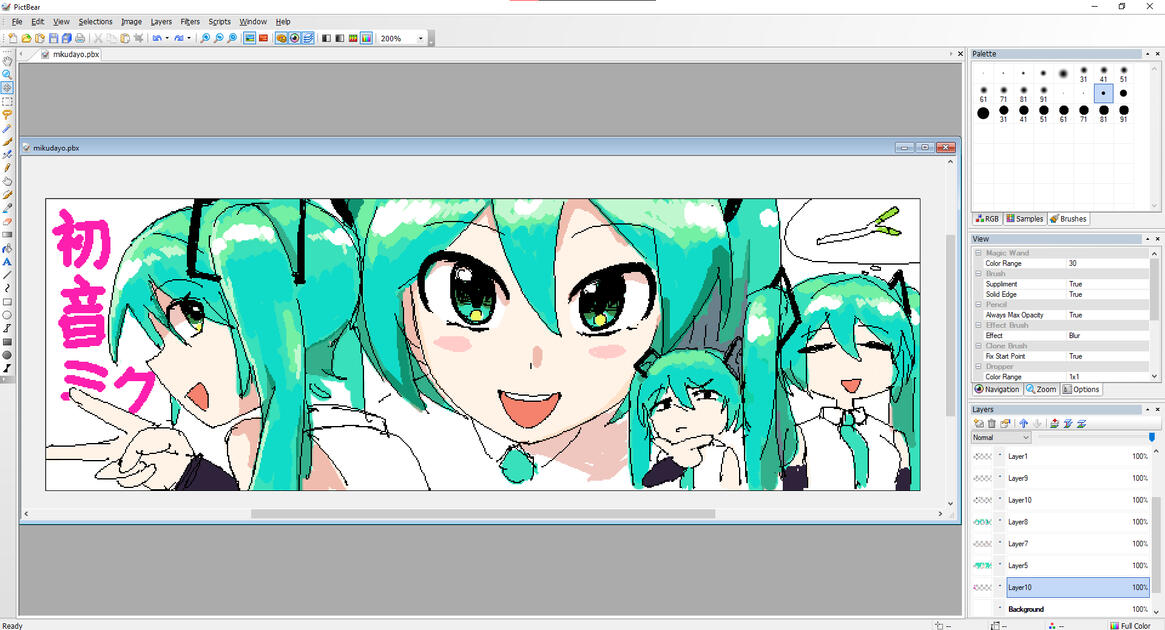Image resolution: width=1165 pixels, height=630 pixels.
Task: Pick the Lasso selection tool
Action: (x=7, y=115)
